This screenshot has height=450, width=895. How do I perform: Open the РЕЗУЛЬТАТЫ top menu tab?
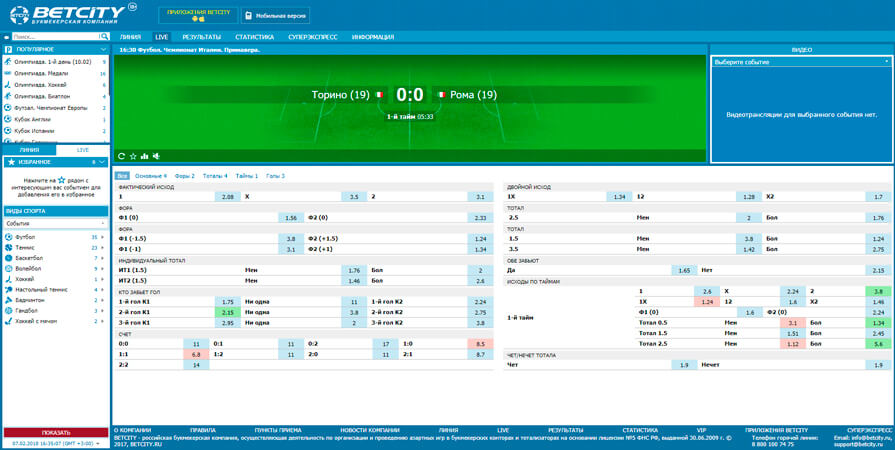[x=201, y=37]
